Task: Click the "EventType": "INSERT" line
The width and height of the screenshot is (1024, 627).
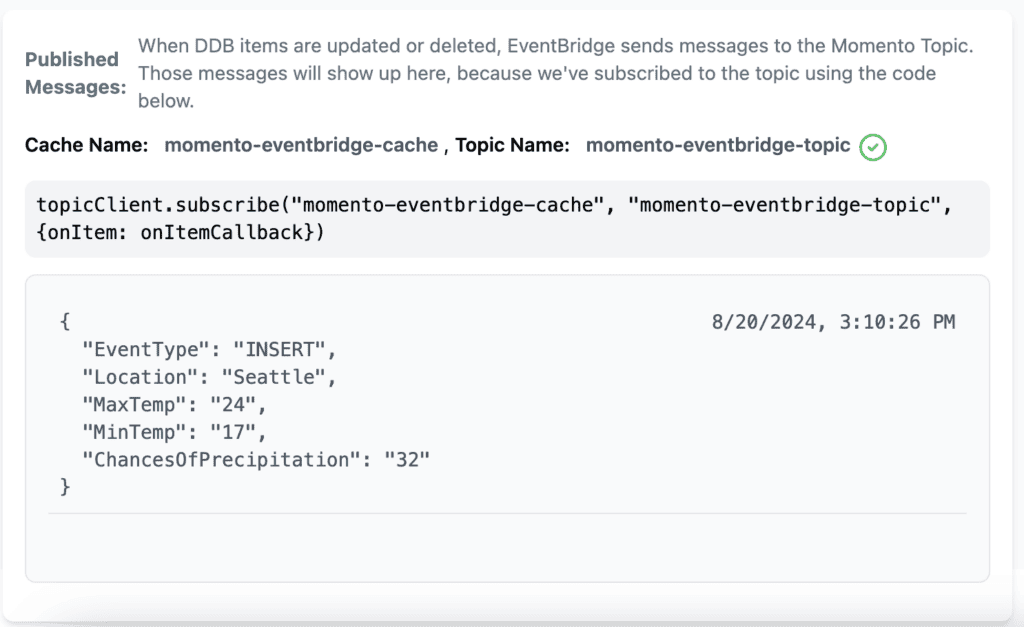Action: pyautogui.click(x=209, y=350)
